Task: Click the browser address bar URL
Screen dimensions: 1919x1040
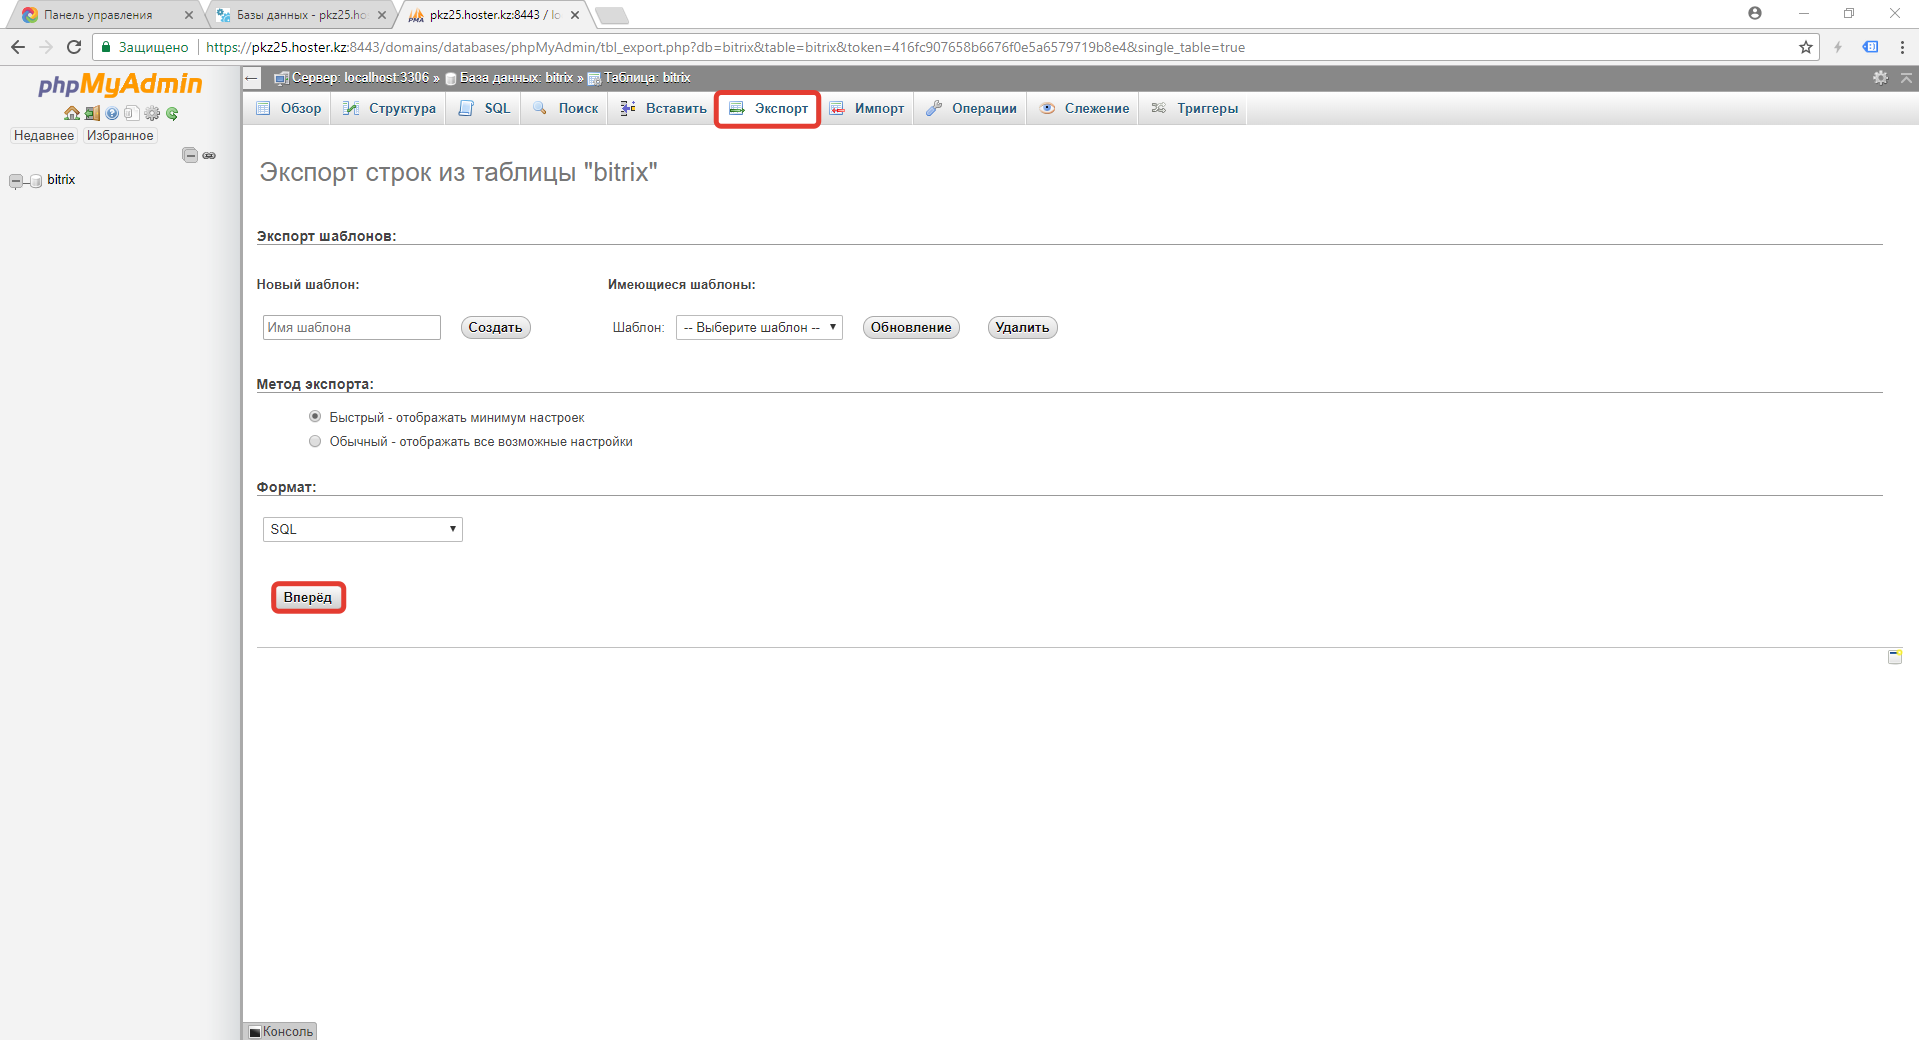Action: (x=725, y=47)
